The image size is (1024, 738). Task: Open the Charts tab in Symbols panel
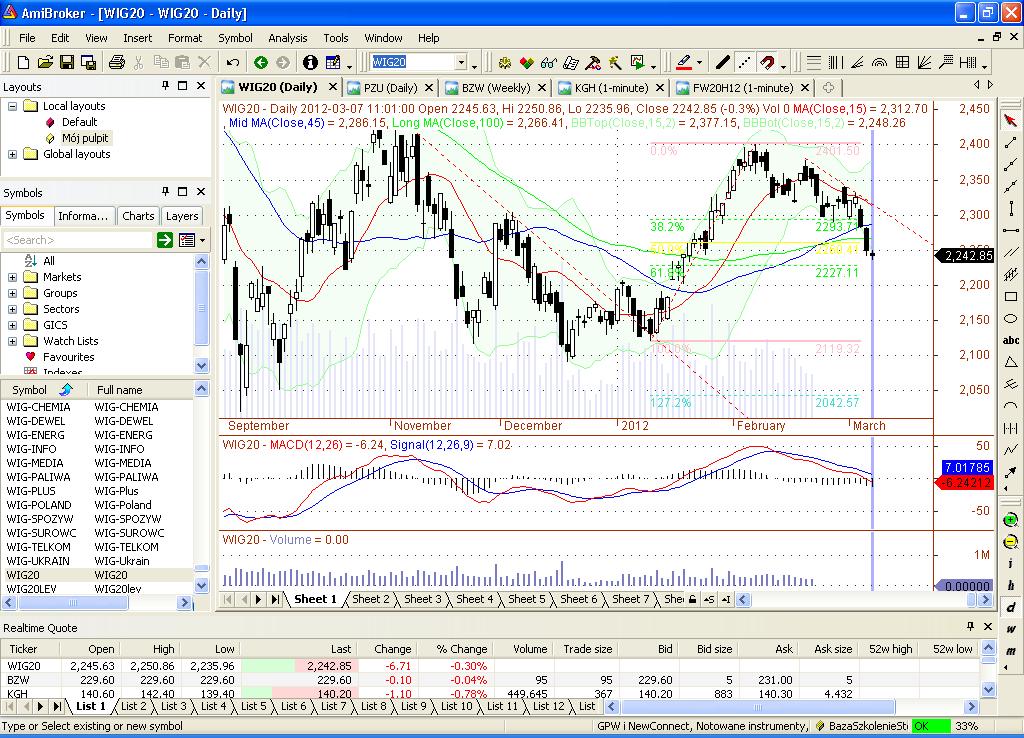[x=138, y=216]
